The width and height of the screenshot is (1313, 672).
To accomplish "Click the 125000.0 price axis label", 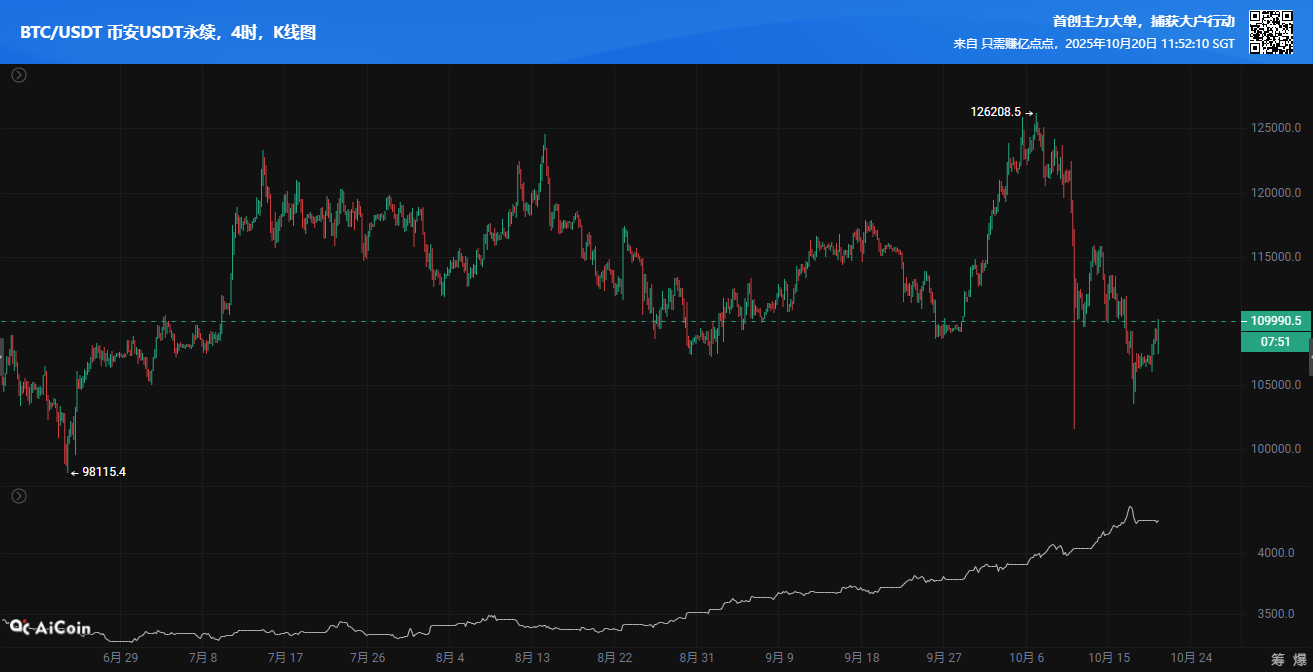I will [1275, 129].
